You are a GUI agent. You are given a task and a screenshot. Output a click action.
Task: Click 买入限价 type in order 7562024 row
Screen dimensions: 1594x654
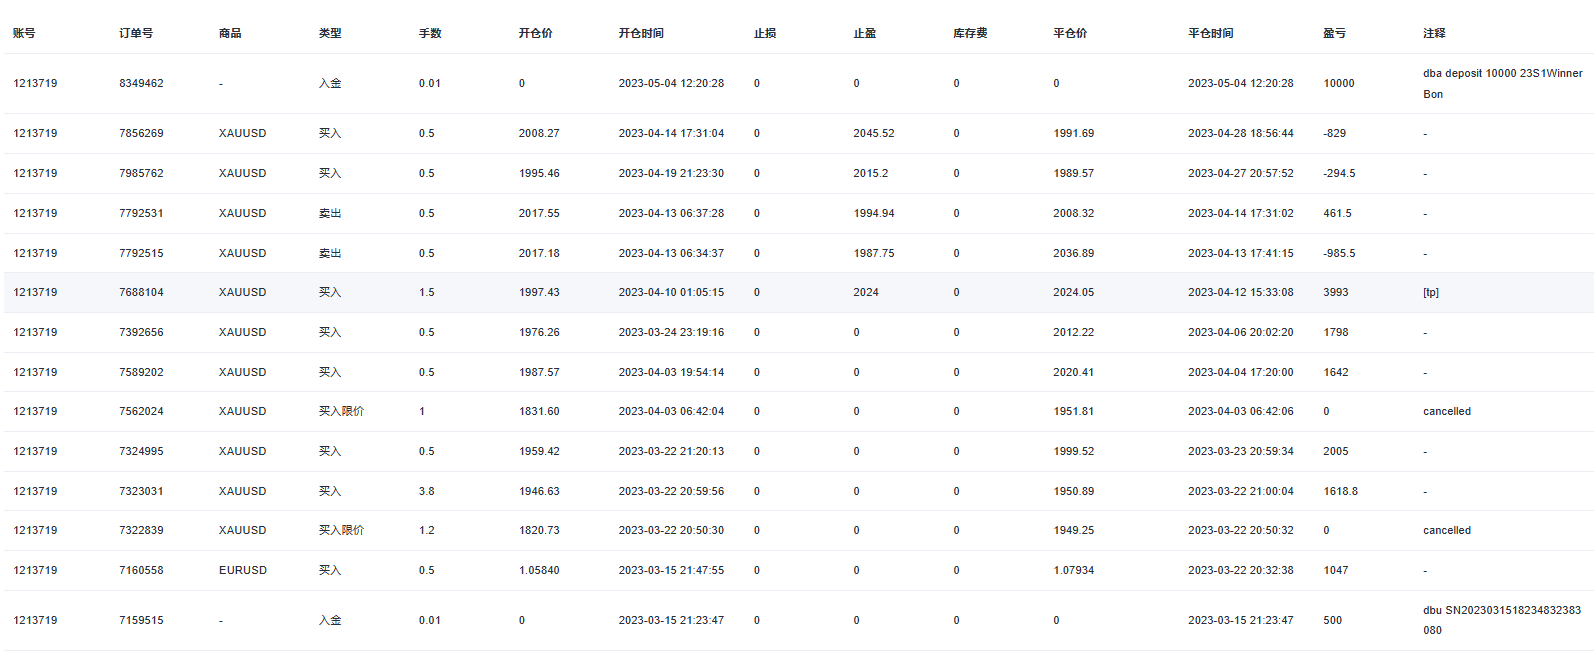point(341,411)
